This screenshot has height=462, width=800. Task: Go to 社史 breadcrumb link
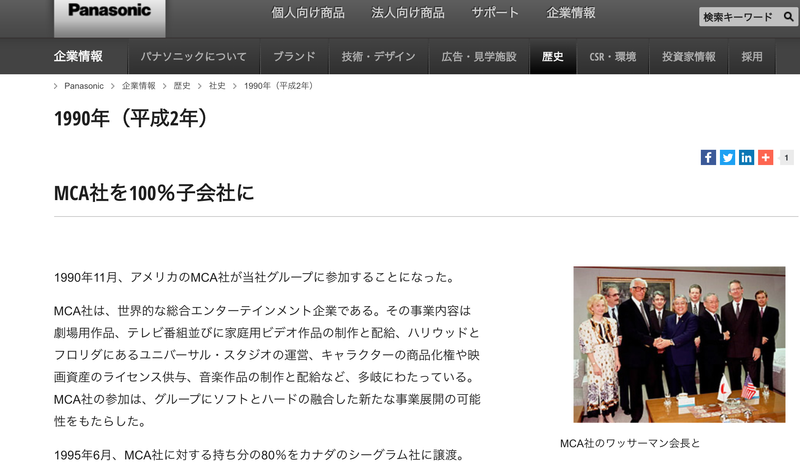[x=217, y=86]
